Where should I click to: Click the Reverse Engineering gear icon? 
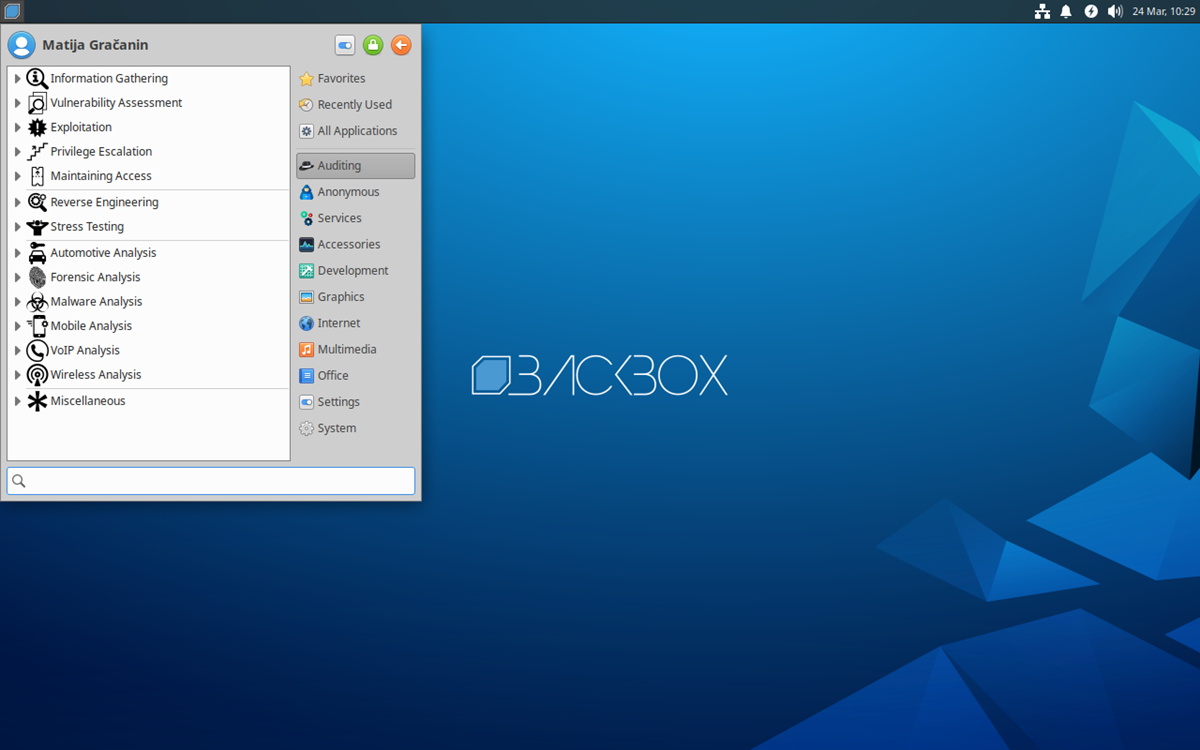point(37,202)
